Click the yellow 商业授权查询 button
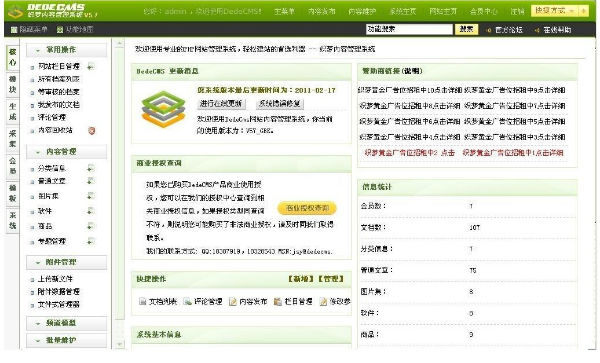The image size is (600, 363). [307, 208]
